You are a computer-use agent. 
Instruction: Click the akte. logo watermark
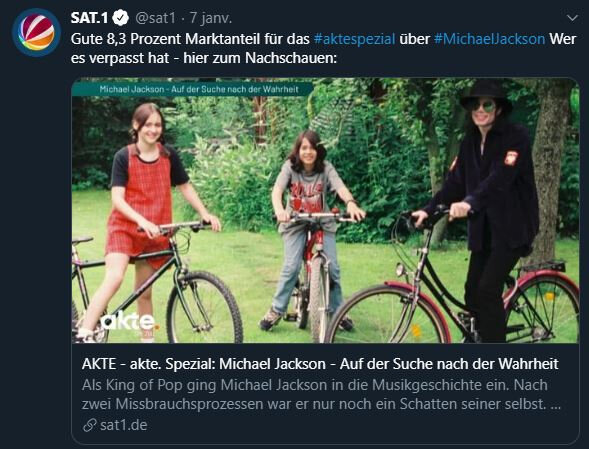[x=128, y=322]
